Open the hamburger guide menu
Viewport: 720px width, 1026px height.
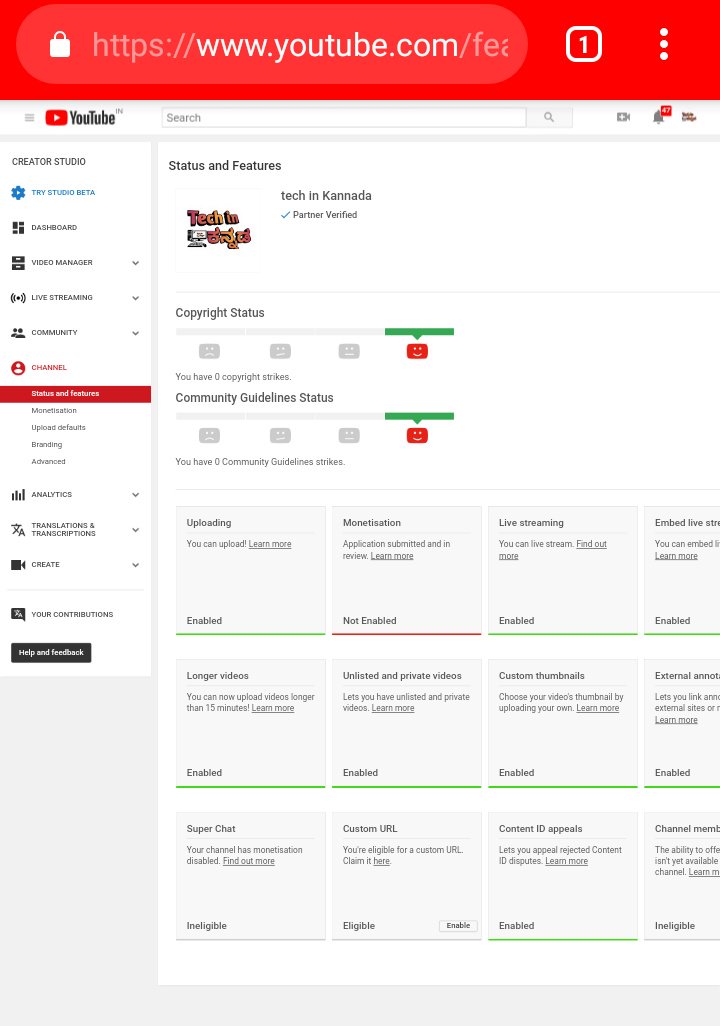coord(29,118)
